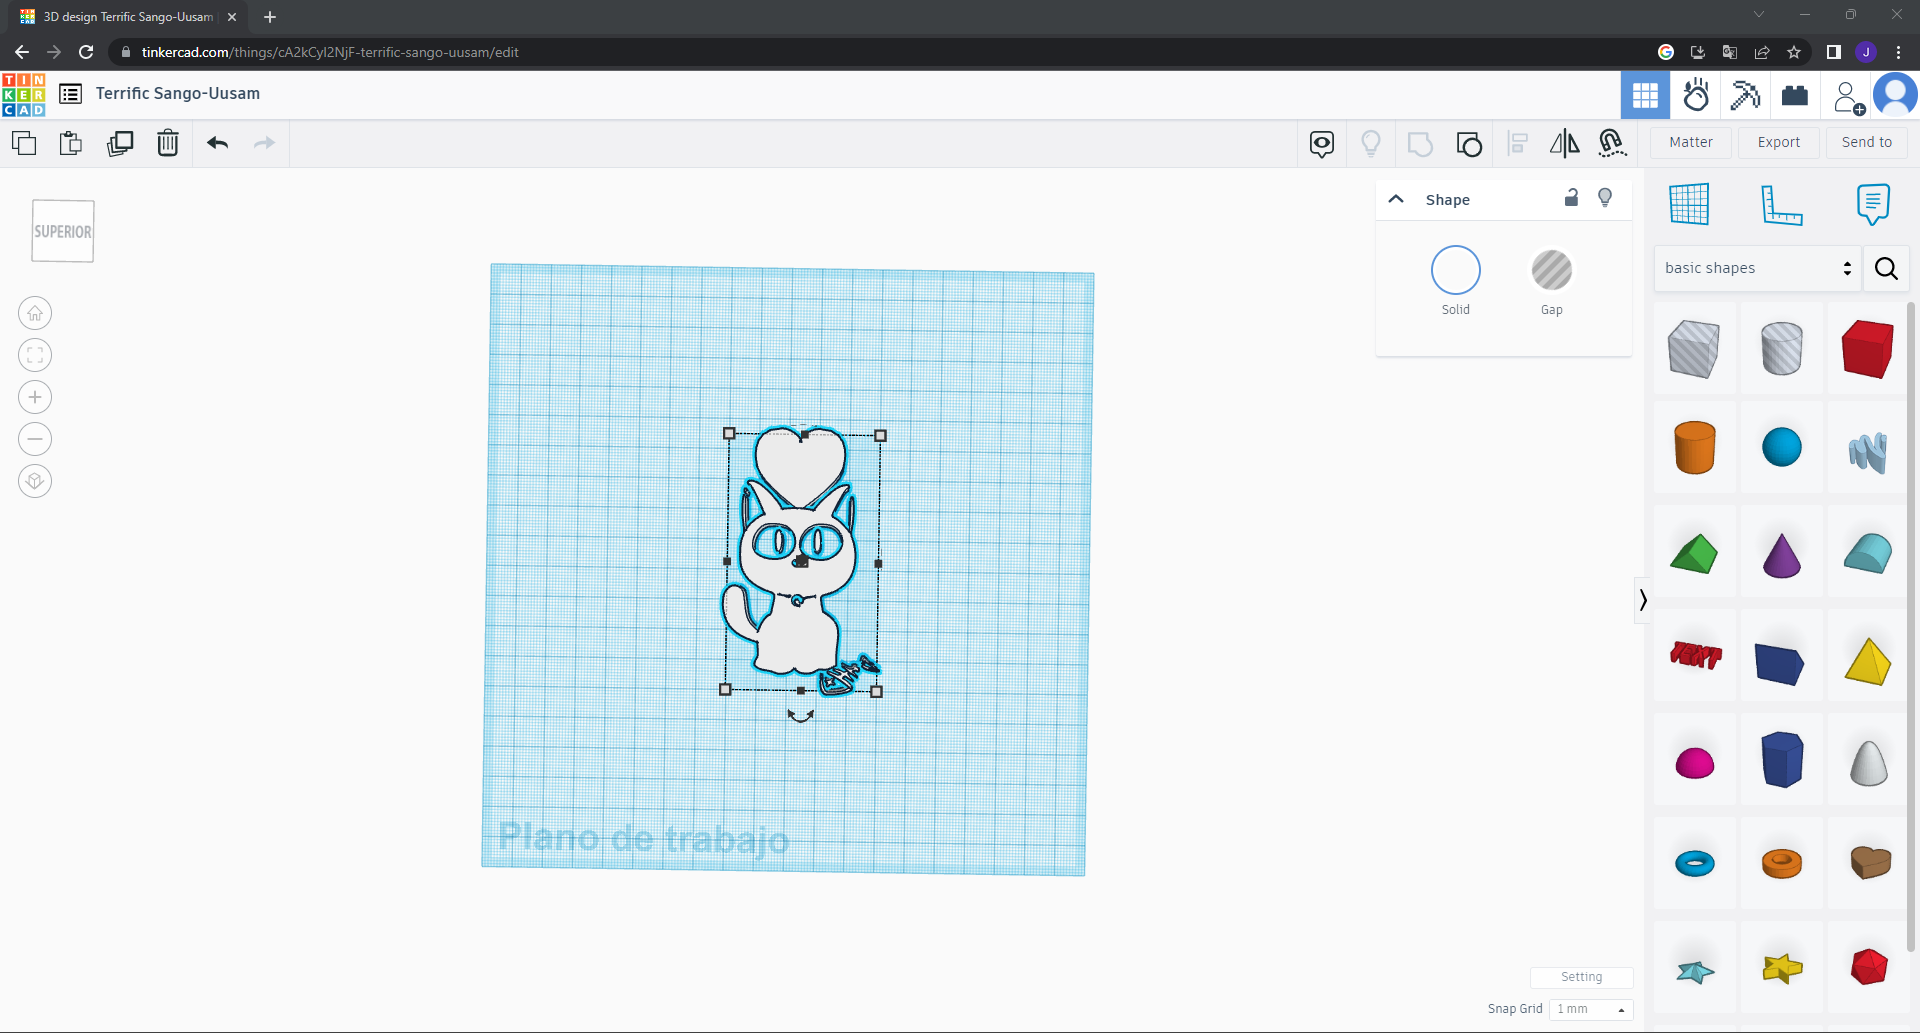Click the Matter button
The image size is (1920, 1033).
tap(1691, 143)
